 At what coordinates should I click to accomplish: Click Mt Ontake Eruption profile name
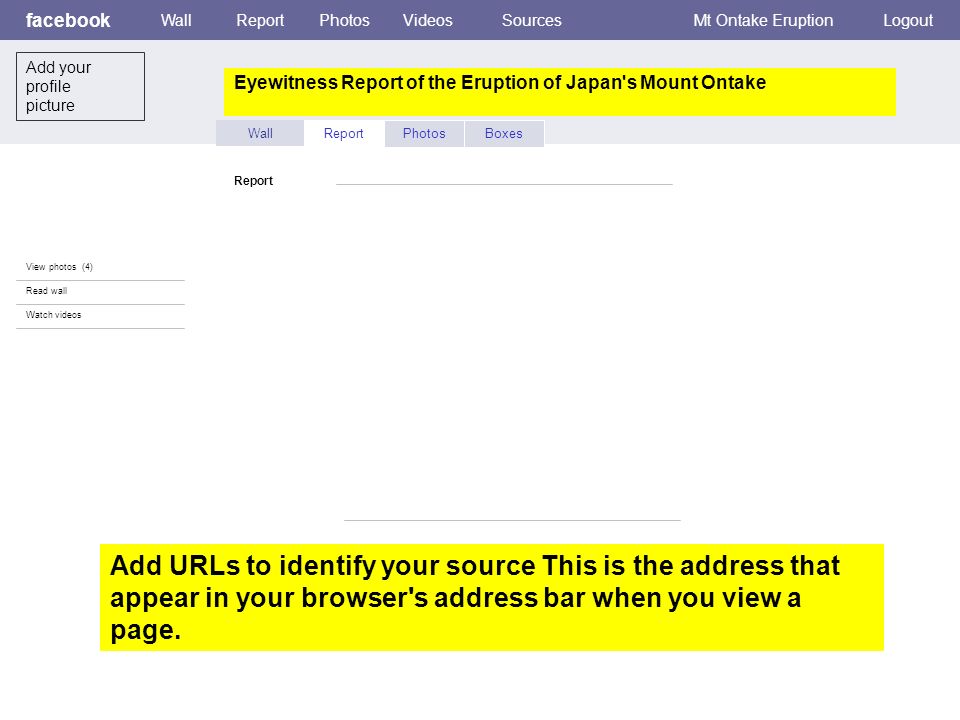click(763, 20)
